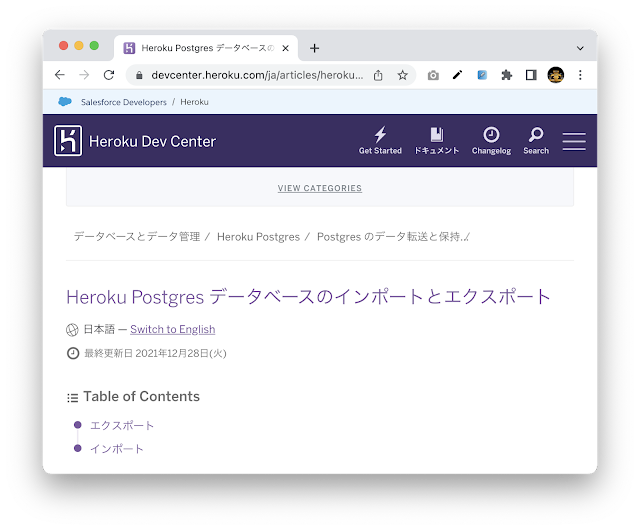Image resolution: width=640 pixels, height=530 pixels.
Task: Open データベースとデータ管理 breadcrumb
Action: (137, 237)
